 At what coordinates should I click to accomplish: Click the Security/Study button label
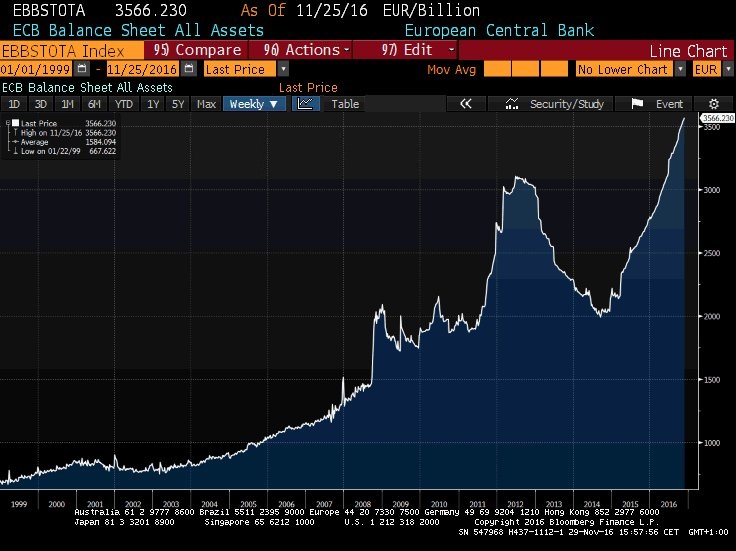[x=567, y=104]
